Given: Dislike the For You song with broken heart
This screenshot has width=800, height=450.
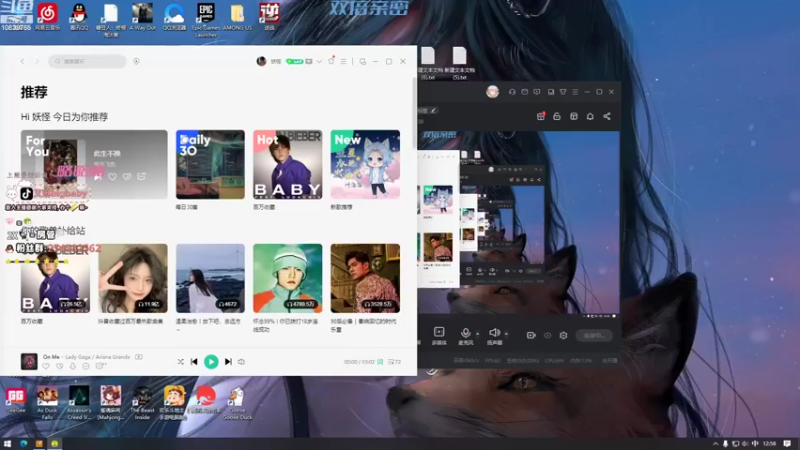Looking at the screenshot, I should point(127,177).
